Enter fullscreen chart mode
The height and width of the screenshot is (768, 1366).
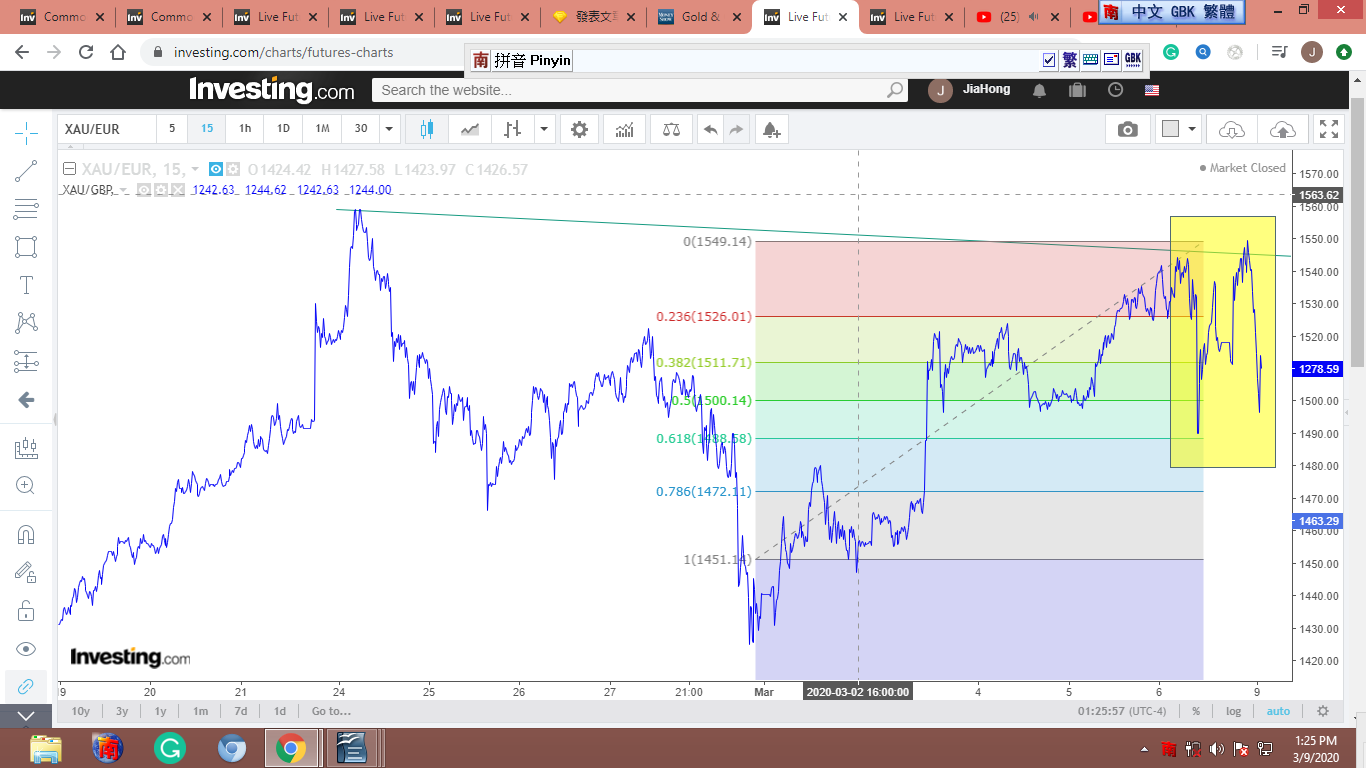pyautogui.click(x=1328, y=129)
